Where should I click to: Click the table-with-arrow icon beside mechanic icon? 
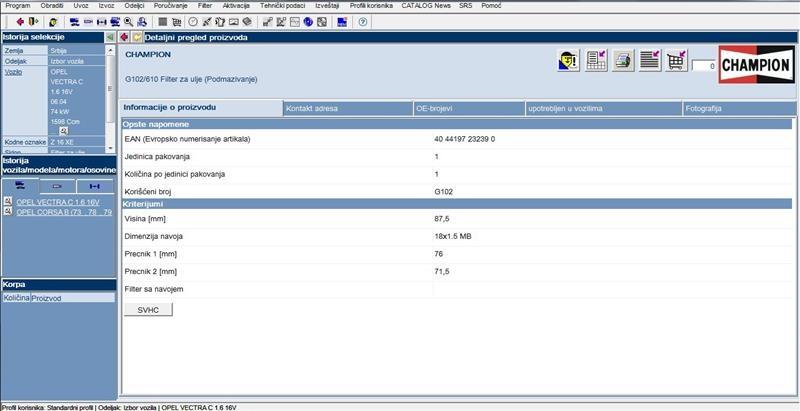pyautogui.click(x=596, y=61)
